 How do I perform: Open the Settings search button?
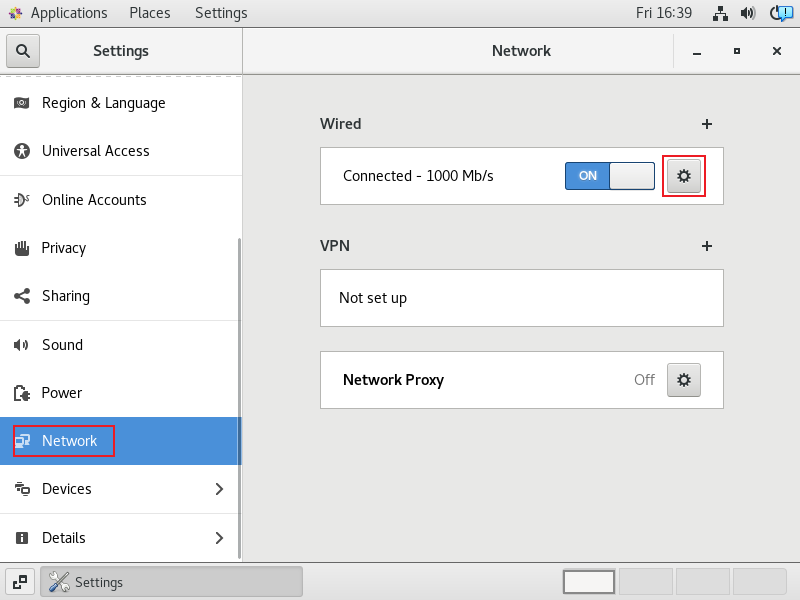(x=23, y=51)
